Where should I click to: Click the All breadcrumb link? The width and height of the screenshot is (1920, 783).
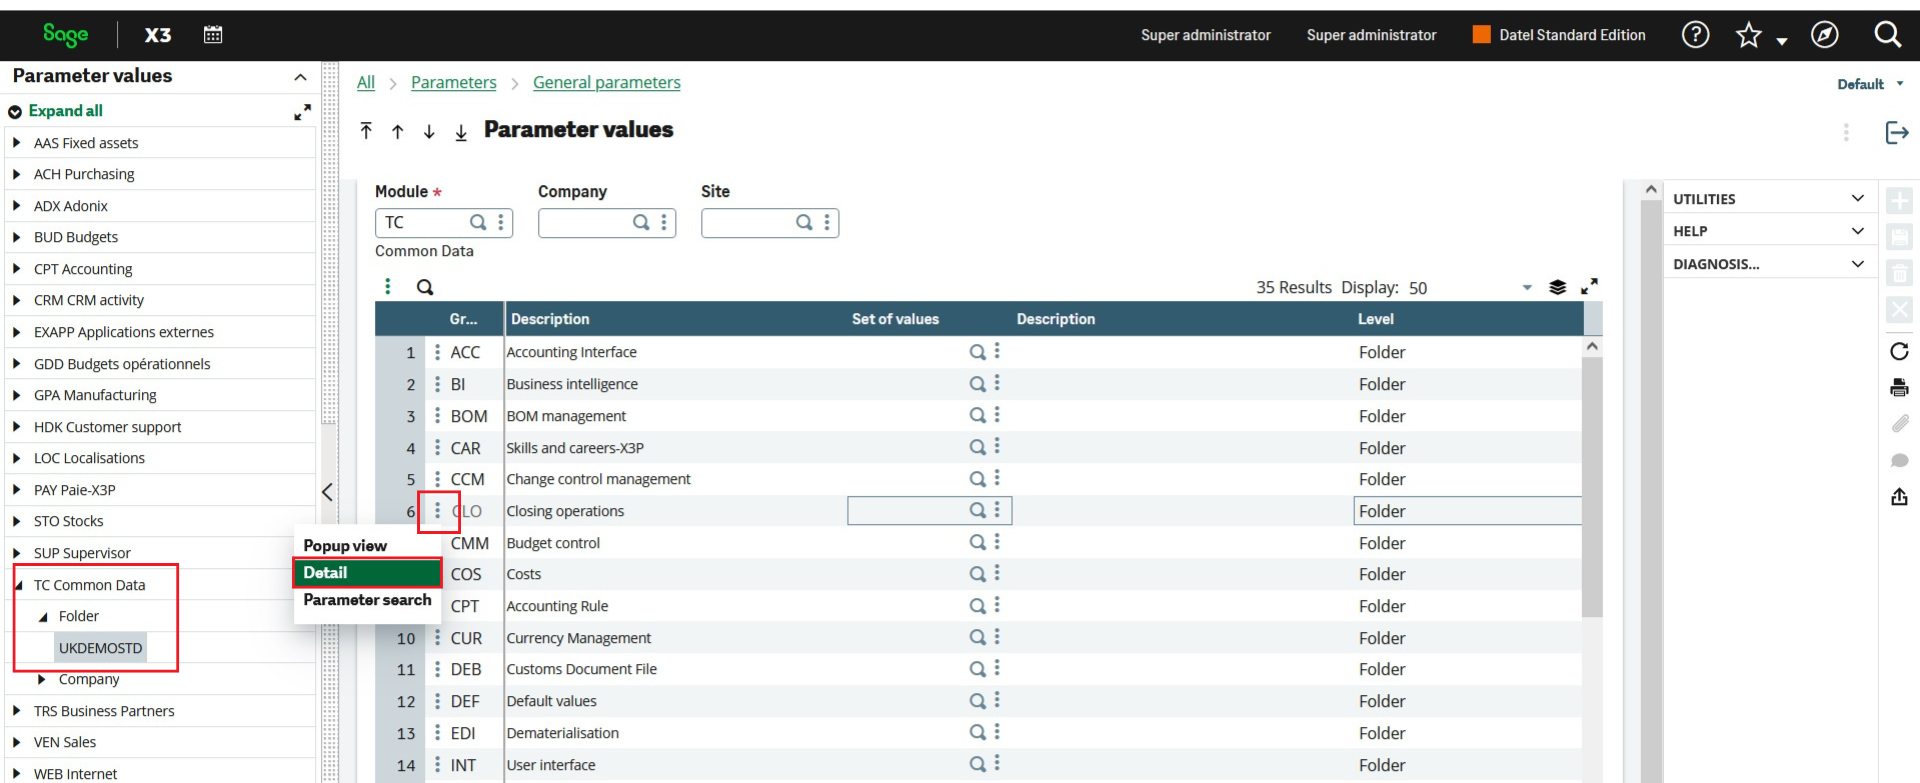point(366,83)
